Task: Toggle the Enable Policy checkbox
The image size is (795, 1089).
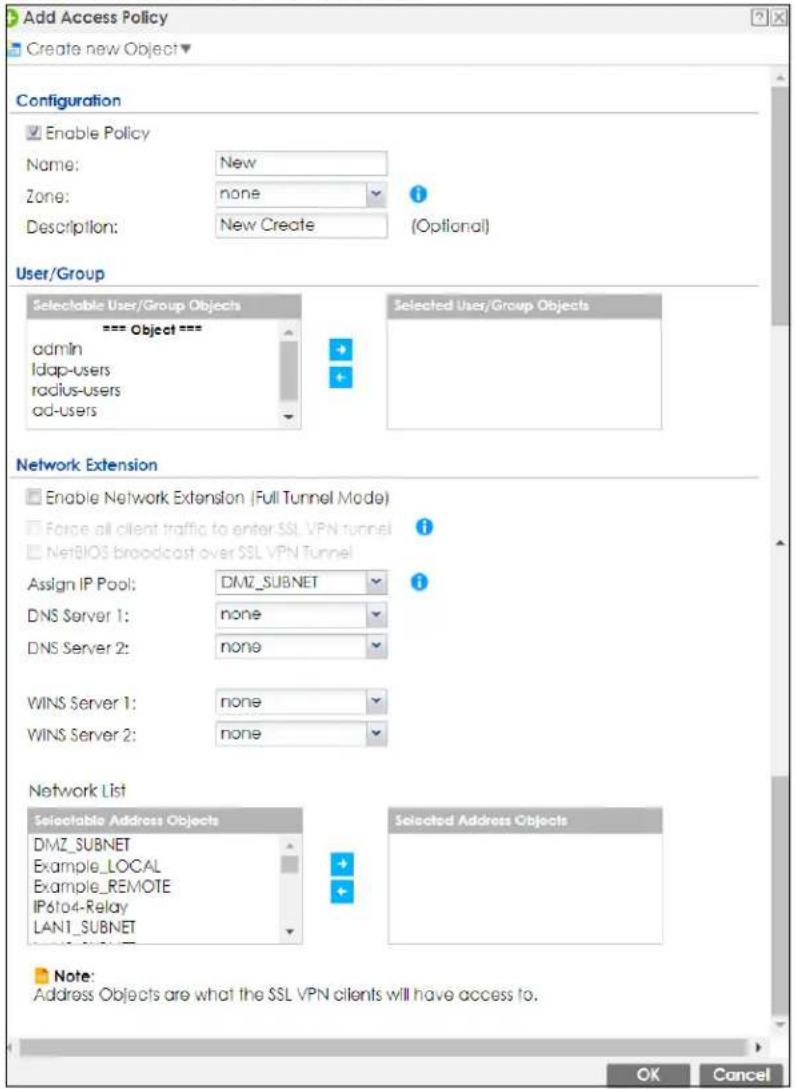Action: click(x=34, y=133)
